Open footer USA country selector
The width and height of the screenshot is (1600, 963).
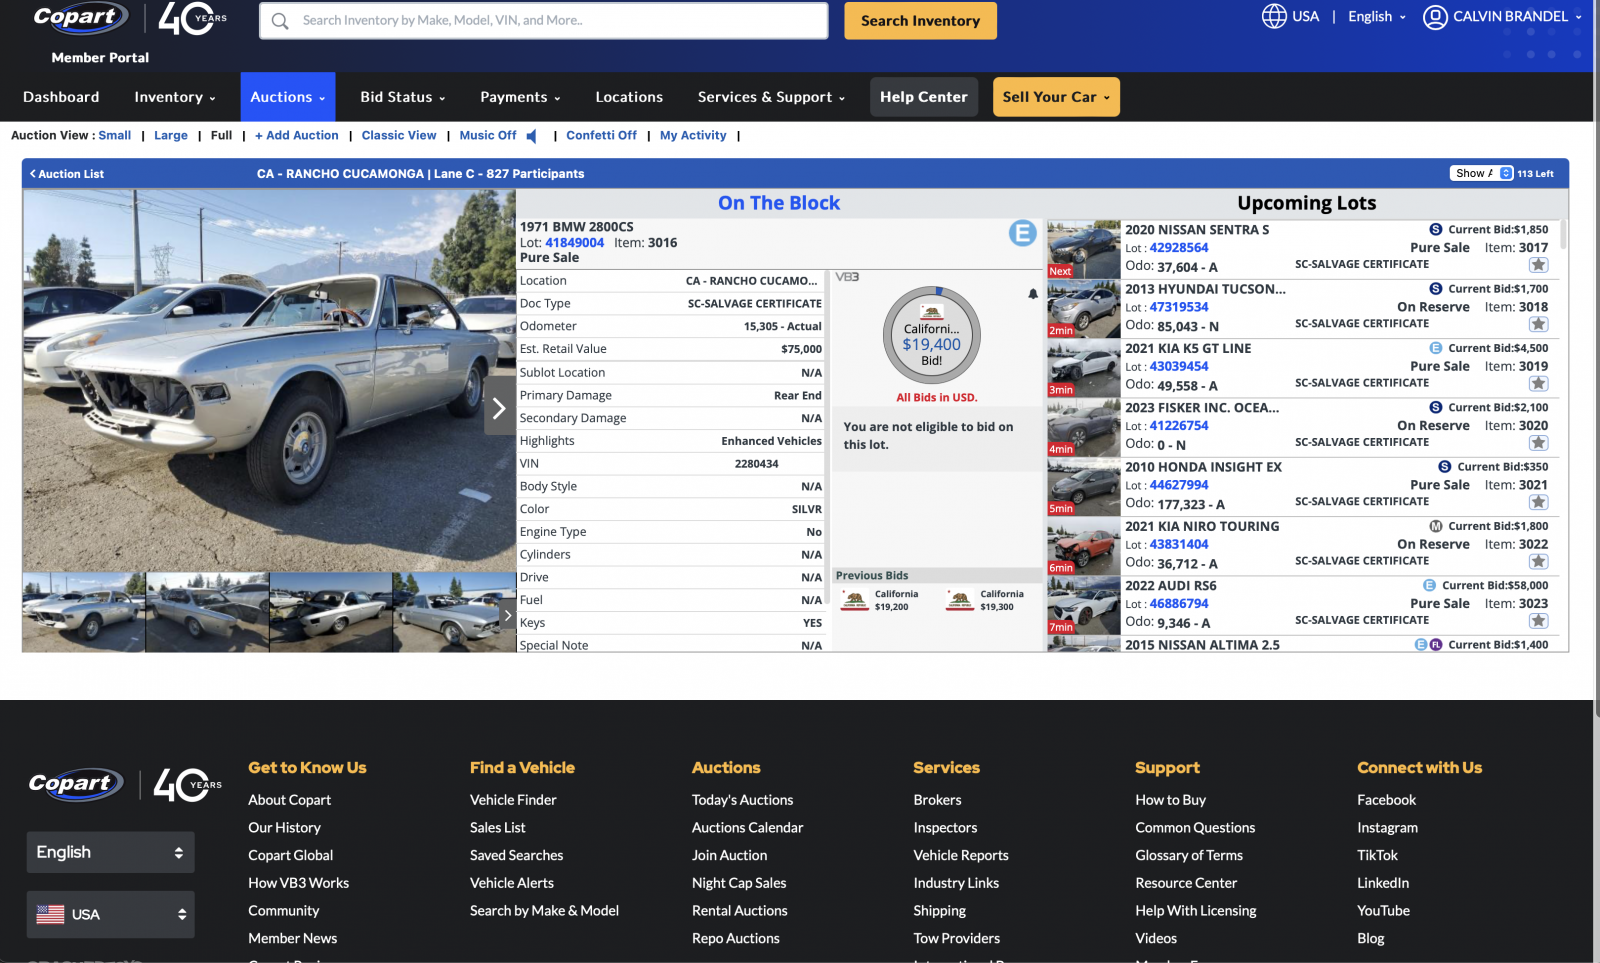(x=110, y=914)
